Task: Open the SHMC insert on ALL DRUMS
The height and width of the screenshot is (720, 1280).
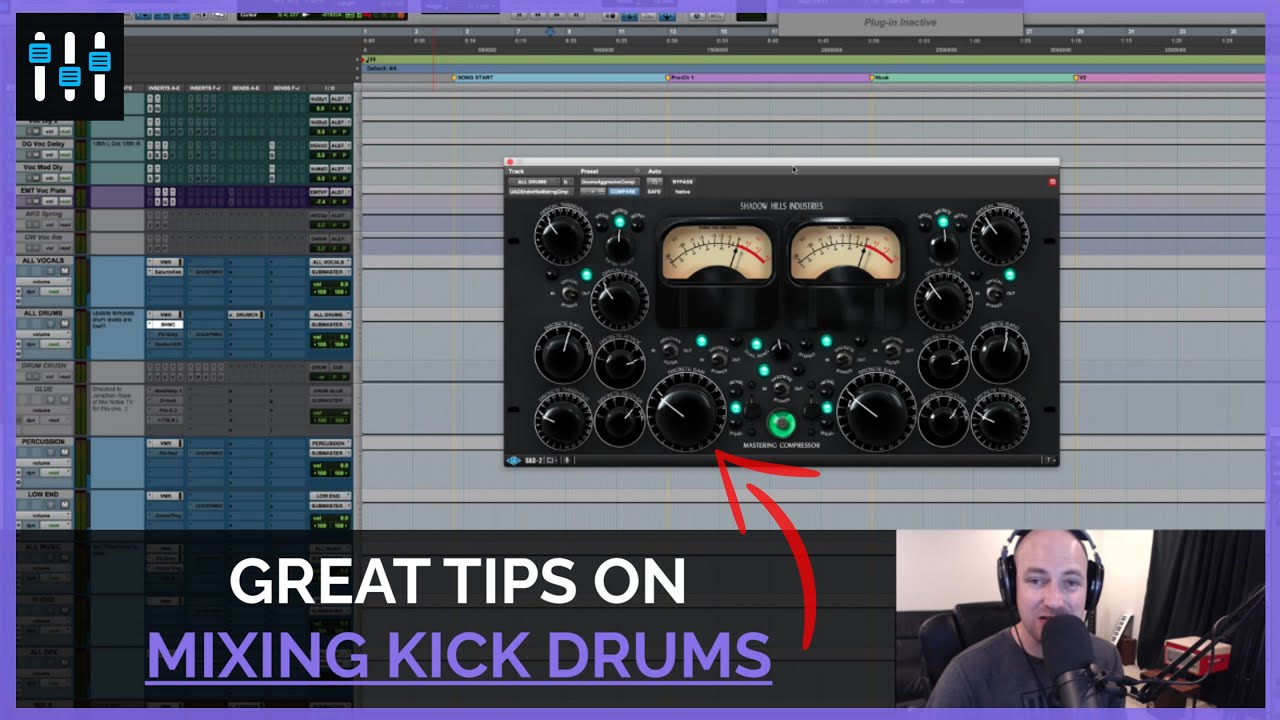Action: tap(165, 324)
